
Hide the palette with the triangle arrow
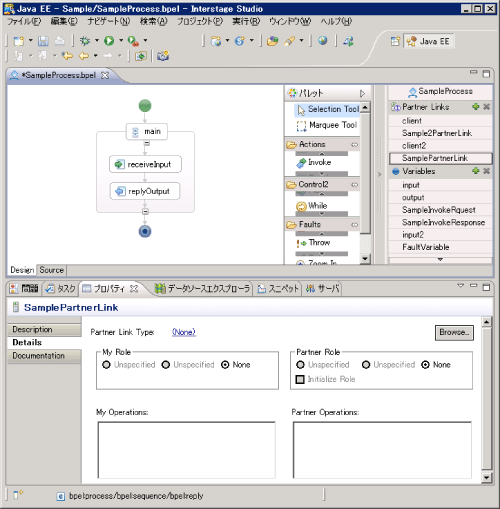(x=362, y=93)
